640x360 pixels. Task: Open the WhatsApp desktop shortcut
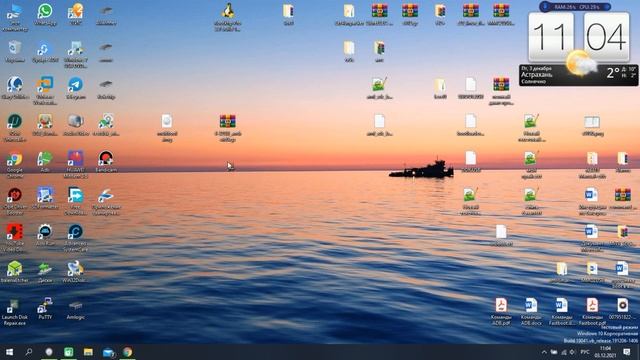click(x=45, y=15)
